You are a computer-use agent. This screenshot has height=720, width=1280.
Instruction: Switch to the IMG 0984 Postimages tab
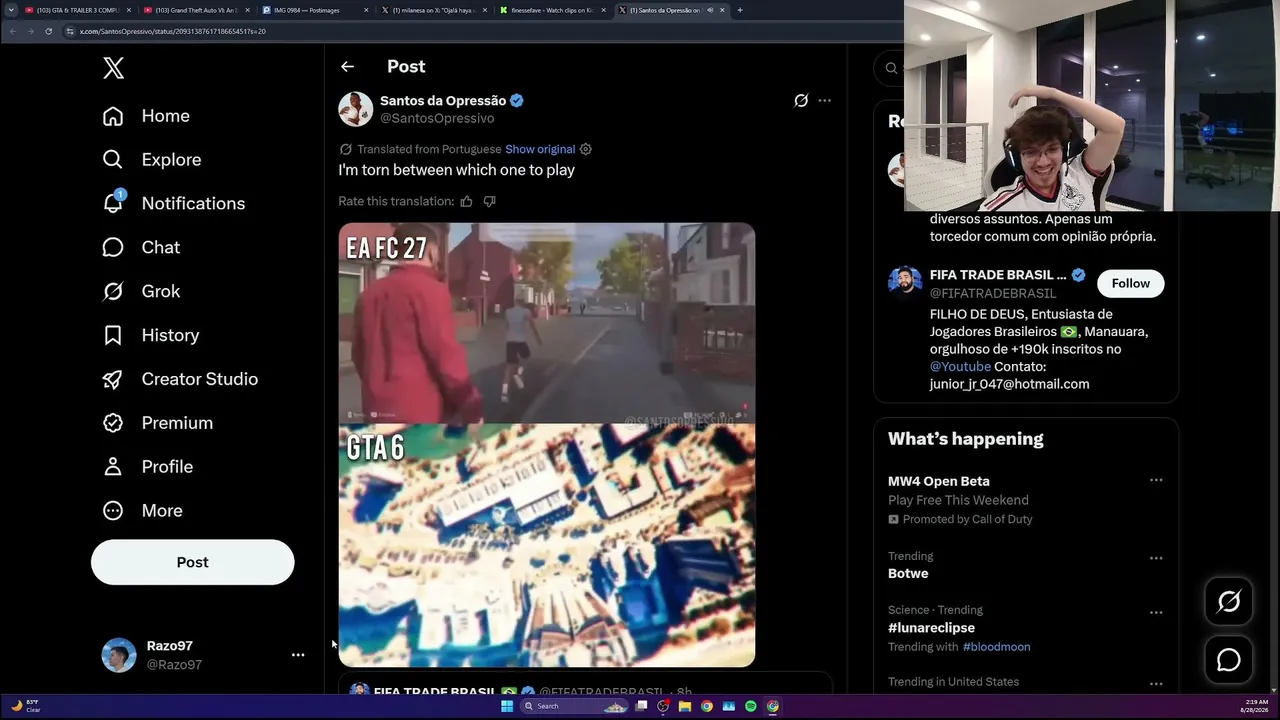[x=315, y=10]
